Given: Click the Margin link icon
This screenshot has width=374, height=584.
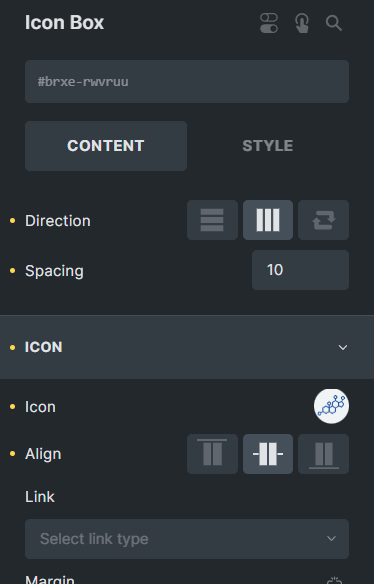Looking at the screenshot, I should point(334,580).
